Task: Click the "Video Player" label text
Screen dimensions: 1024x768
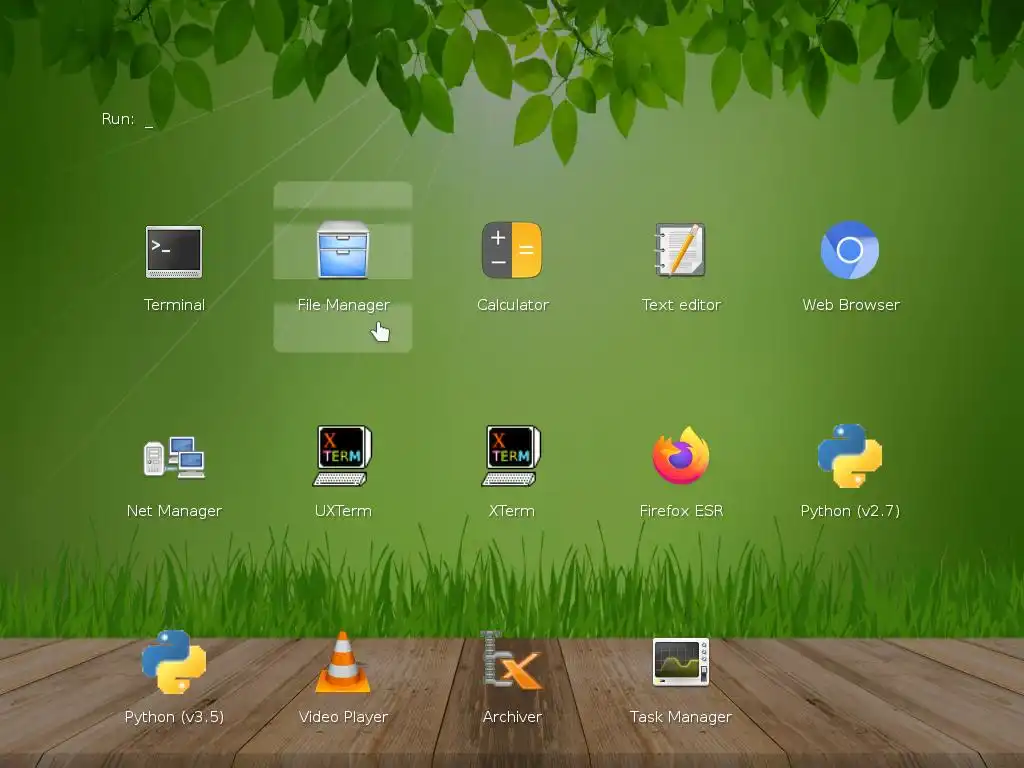Action: point(344,717)
